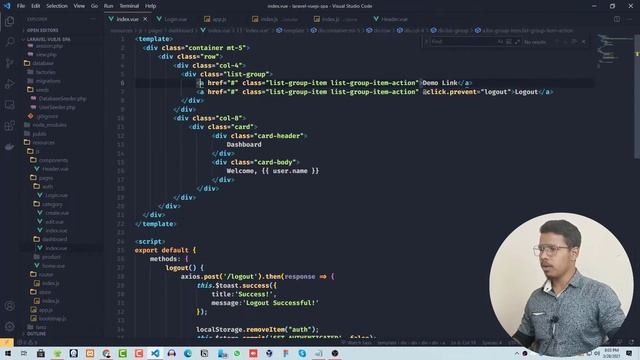Collapse the components folder
Image resolution: width=640 pixels, height=360 pixels.
click(53, 160)
